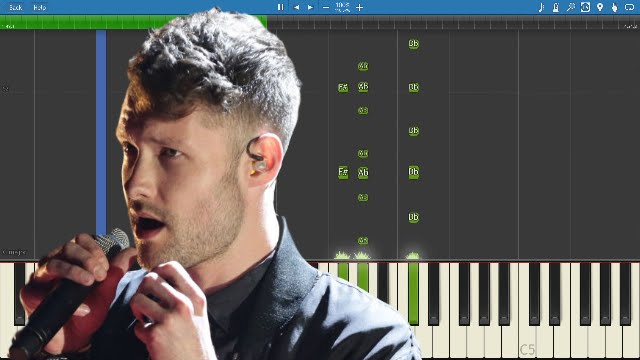
Task: Skip forward with the right arrow
Action: [310, 7]
